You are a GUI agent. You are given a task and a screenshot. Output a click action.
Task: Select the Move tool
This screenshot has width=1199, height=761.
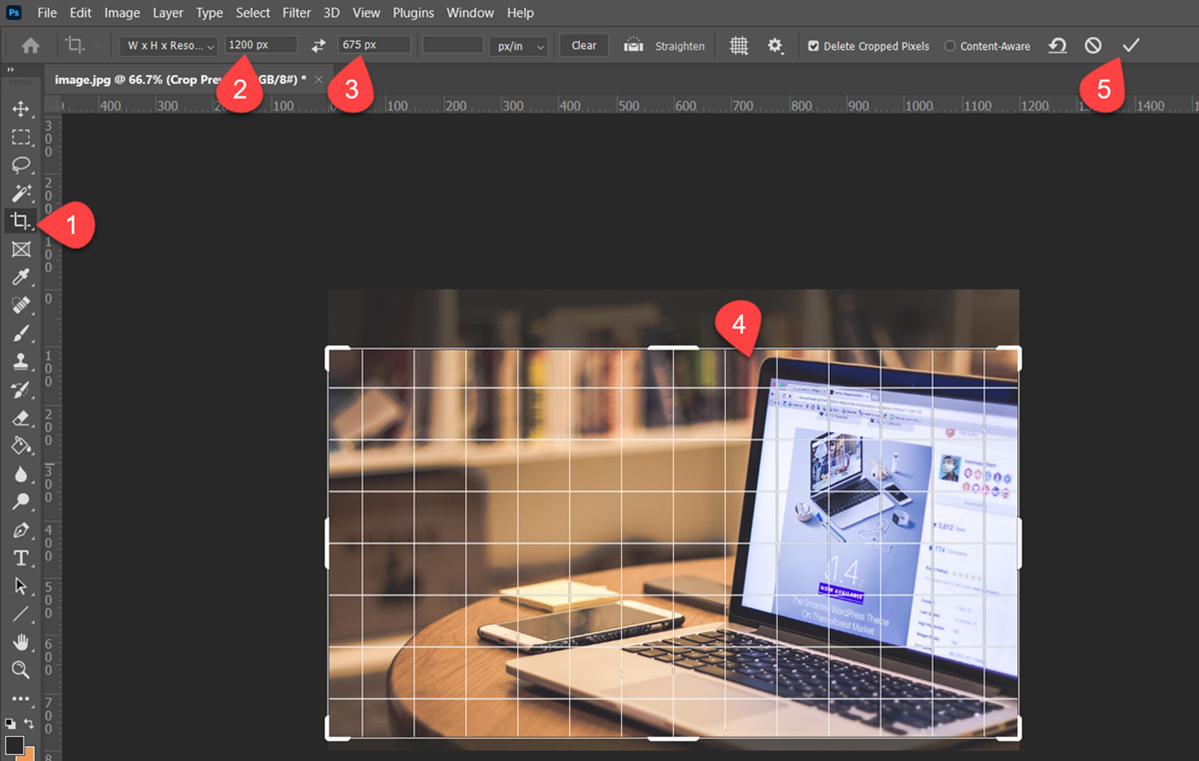point(20,109)
